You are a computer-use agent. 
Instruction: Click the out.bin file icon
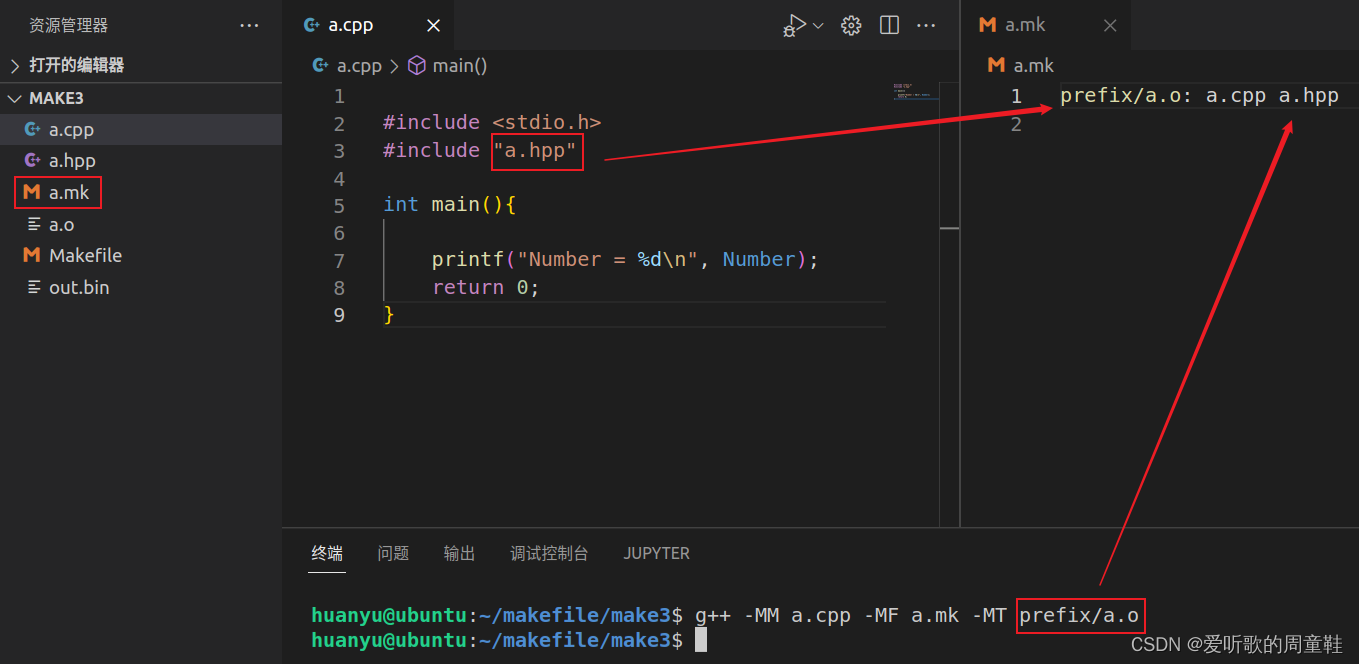tap(33, 287)
